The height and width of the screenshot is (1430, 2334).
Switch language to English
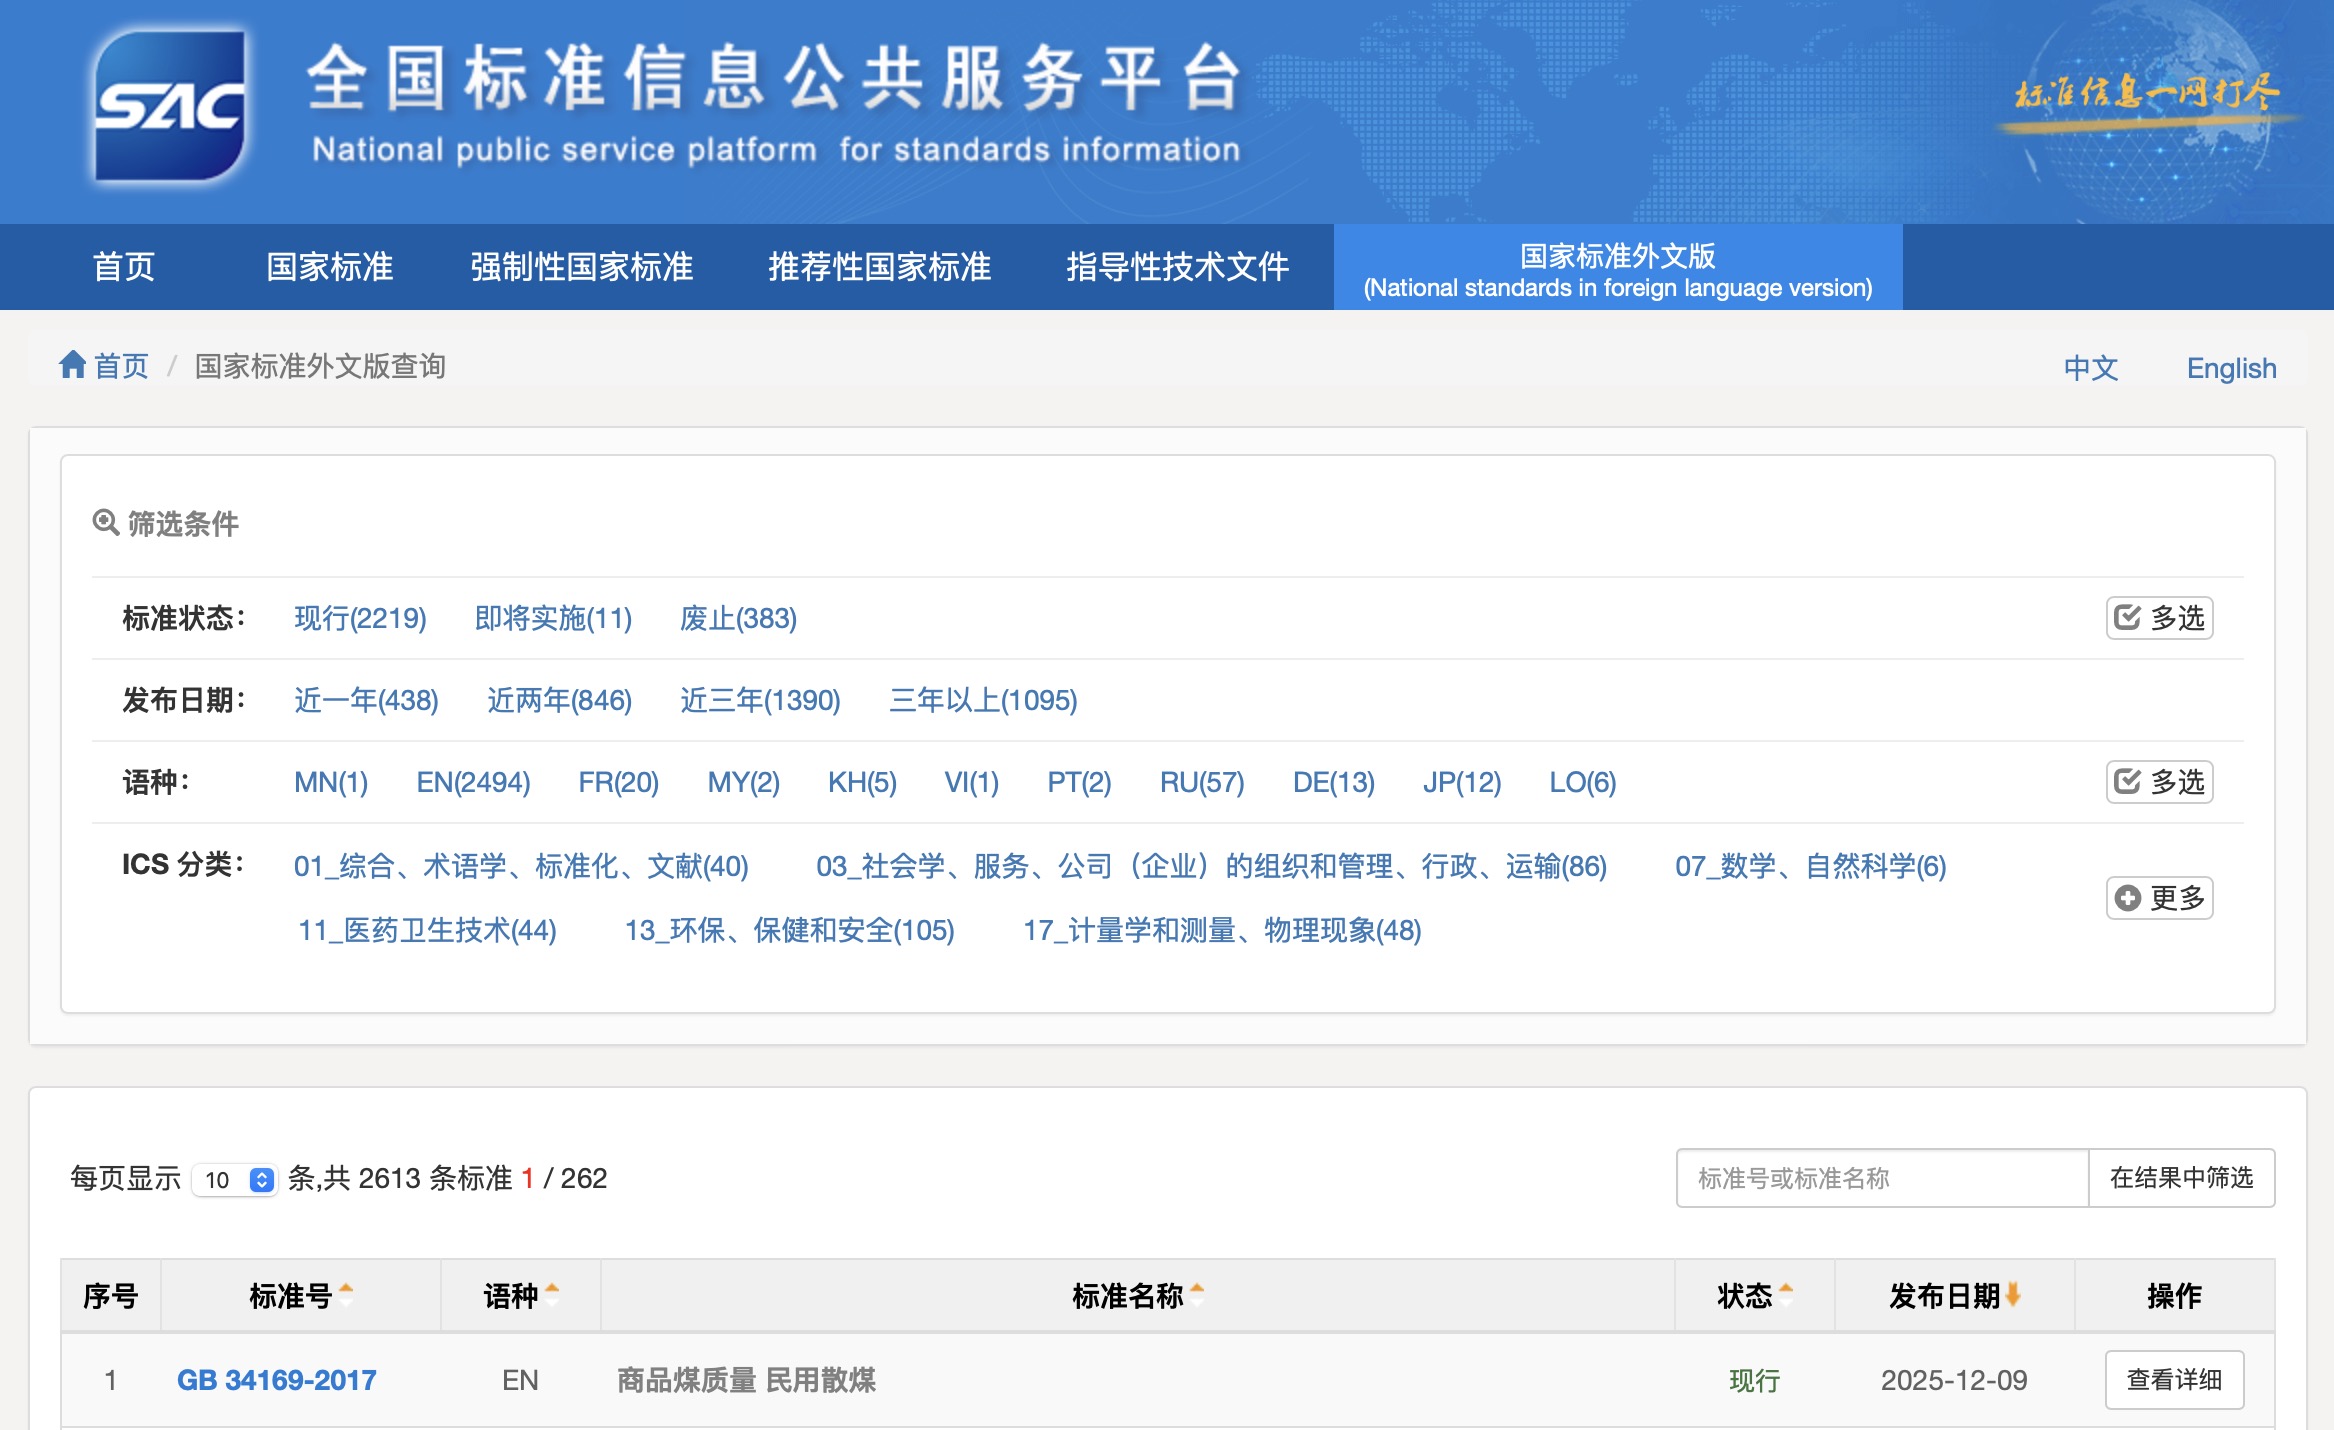(x=2231, y=368)
